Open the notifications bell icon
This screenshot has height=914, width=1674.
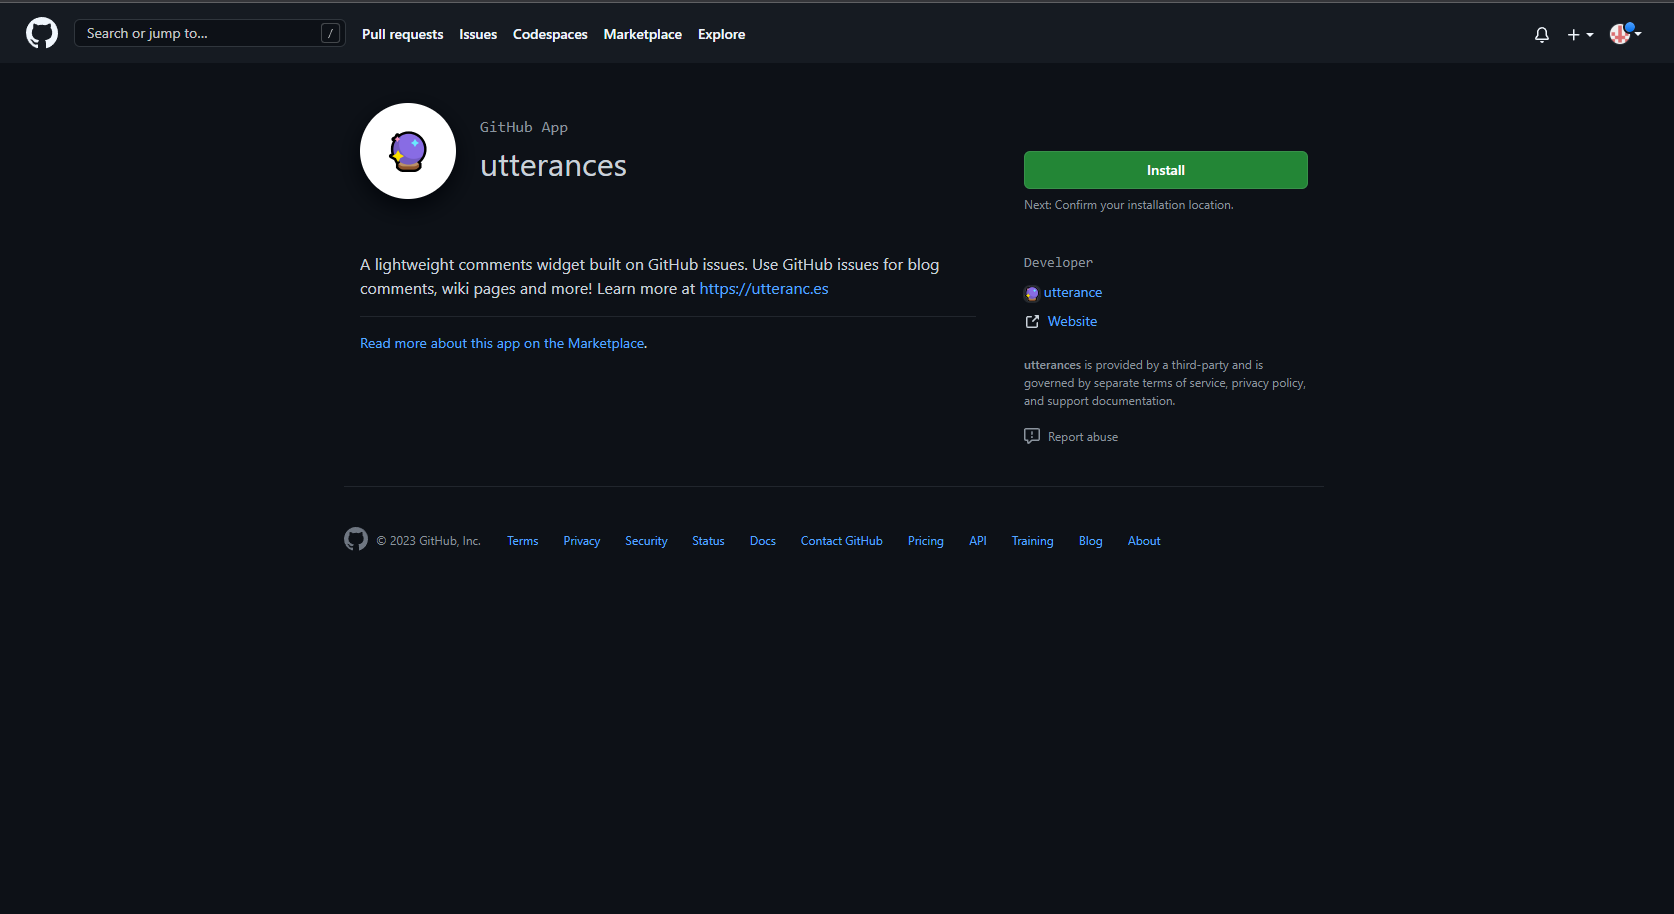[x=1542, y=34]
